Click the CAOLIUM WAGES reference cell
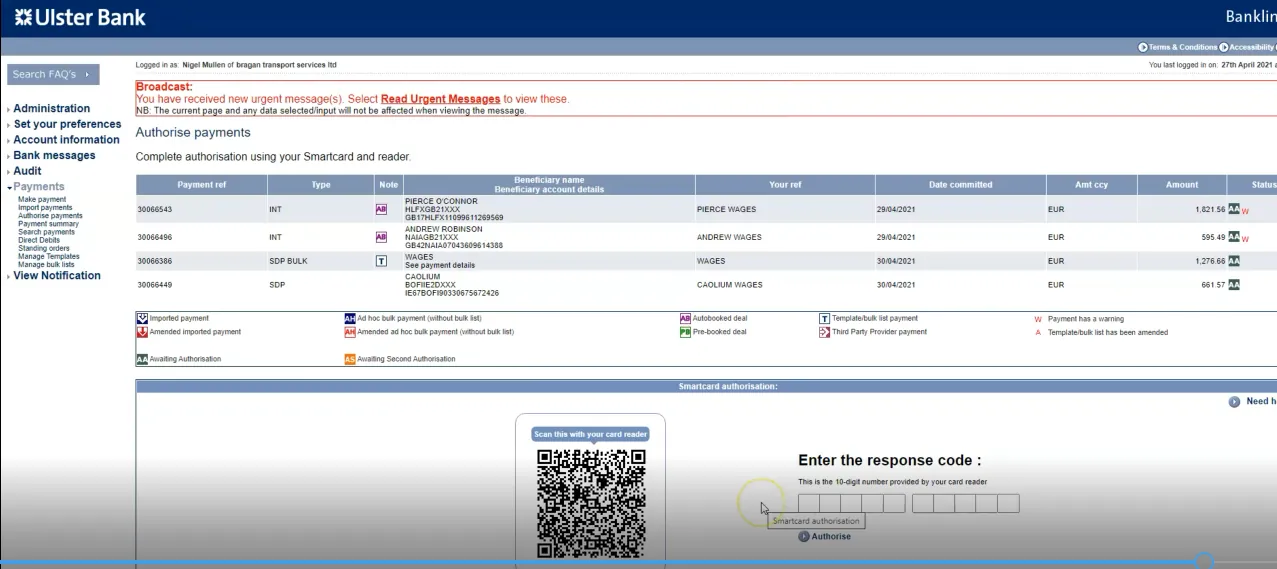 785,285
